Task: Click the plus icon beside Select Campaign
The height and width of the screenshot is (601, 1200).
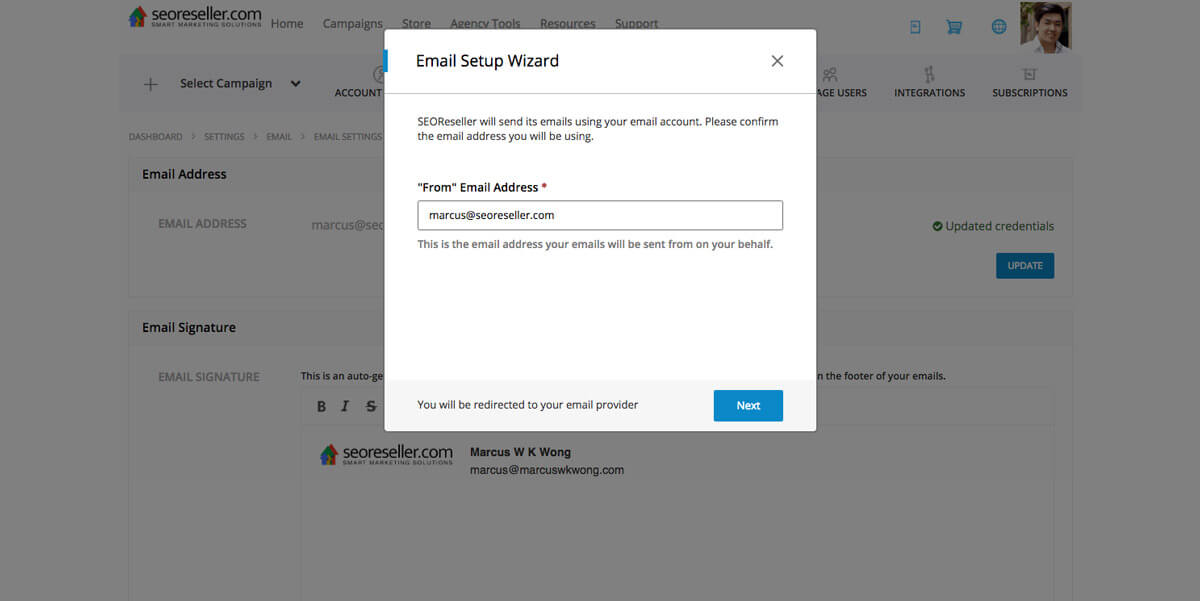Action: (x=150, y=84)
